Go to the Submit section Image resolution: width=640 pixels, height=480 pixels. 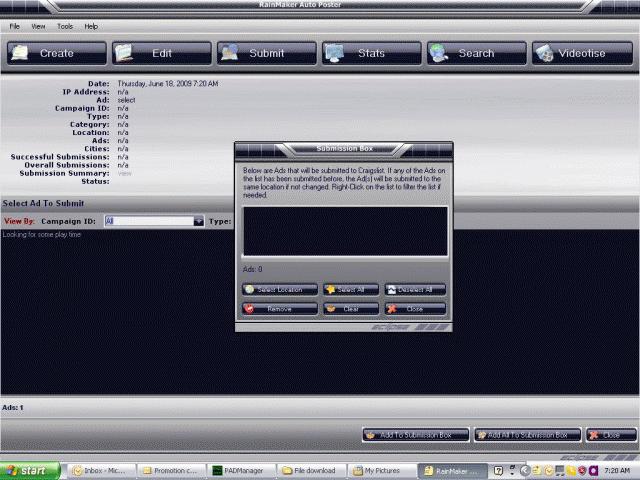[x=266, y=53]
